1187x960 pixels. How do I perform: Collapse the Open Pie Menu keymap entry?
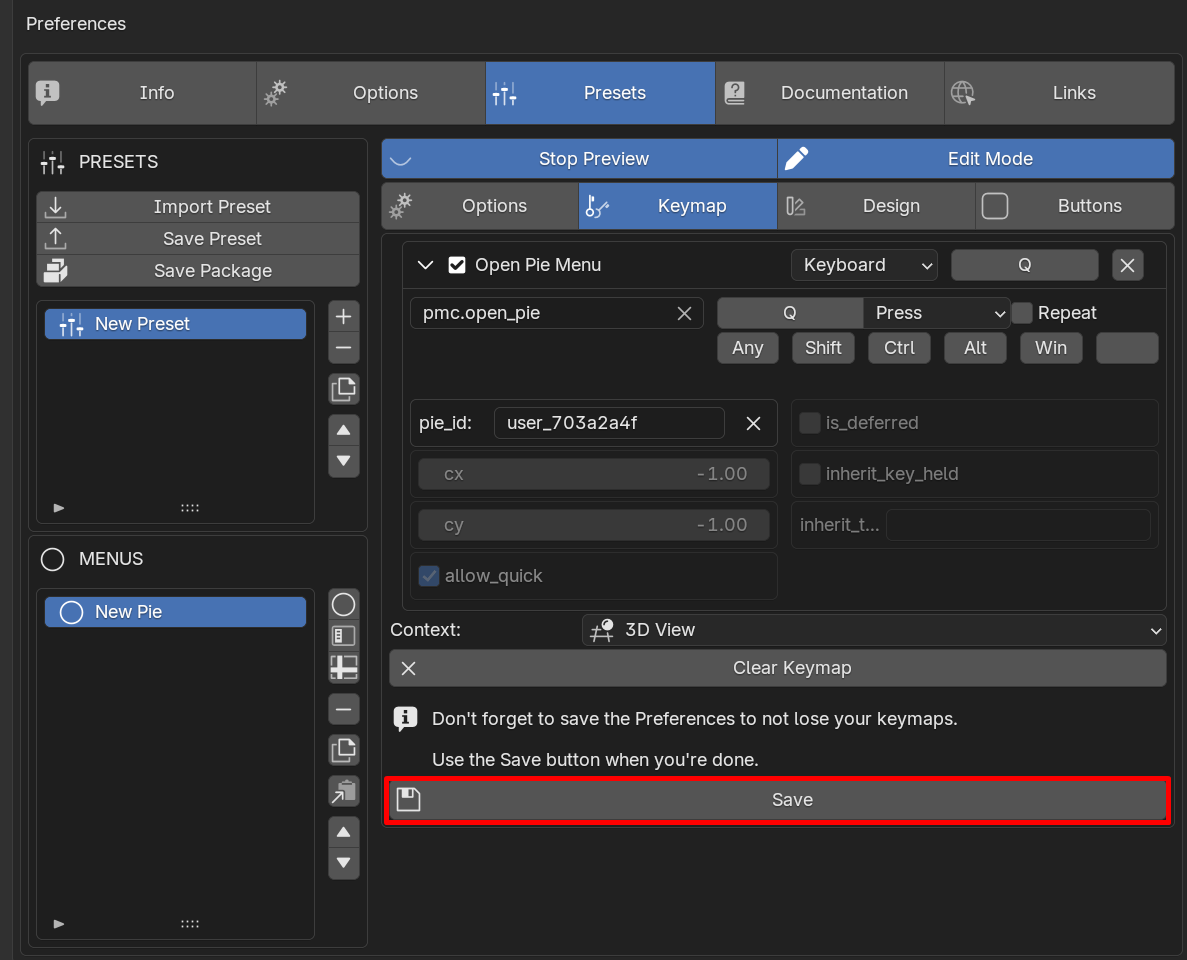(x=425, y=265)
